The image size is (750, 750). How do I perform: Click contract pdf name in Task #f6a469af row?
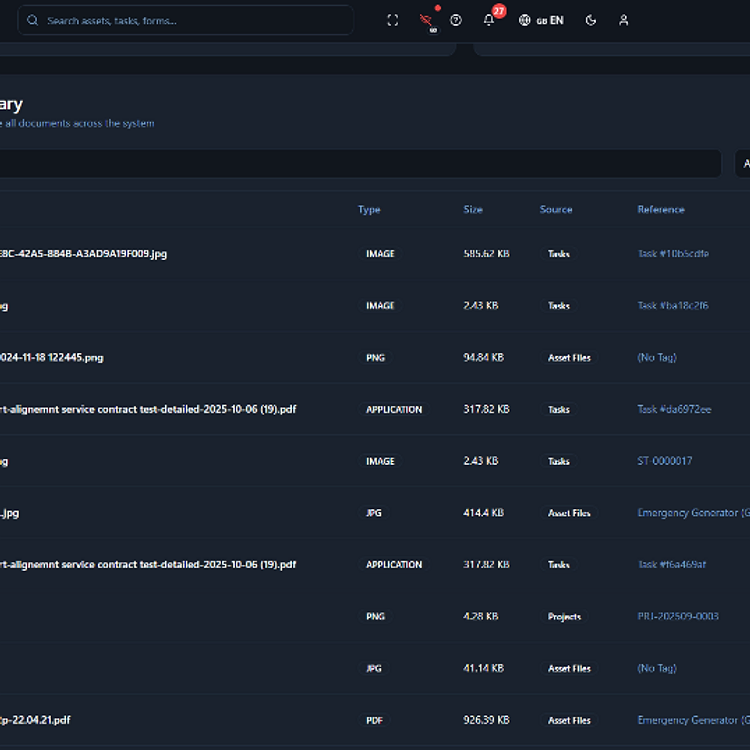(148, 564)
